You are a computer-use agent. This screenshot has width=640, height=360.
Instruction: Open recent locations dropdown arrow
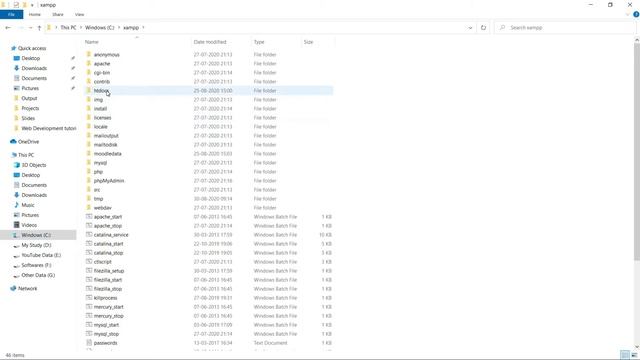(x=30, y=28)
